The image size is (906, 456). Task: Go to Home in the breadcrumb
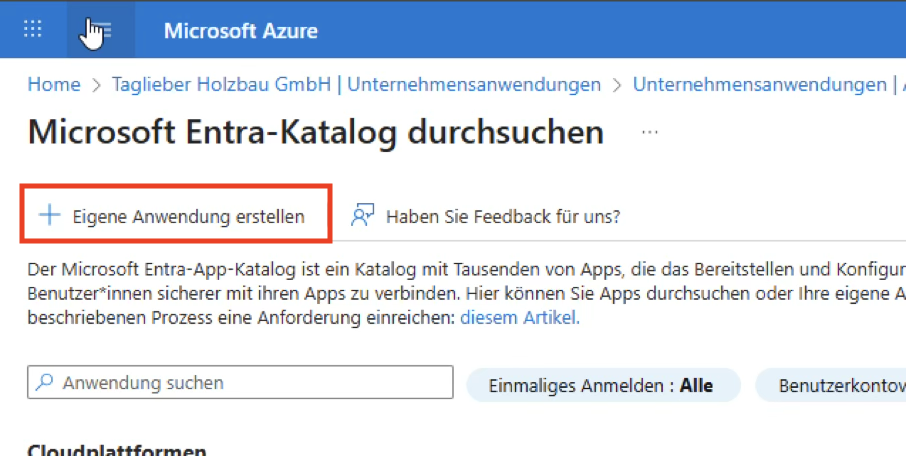click(x=53, y=85)
